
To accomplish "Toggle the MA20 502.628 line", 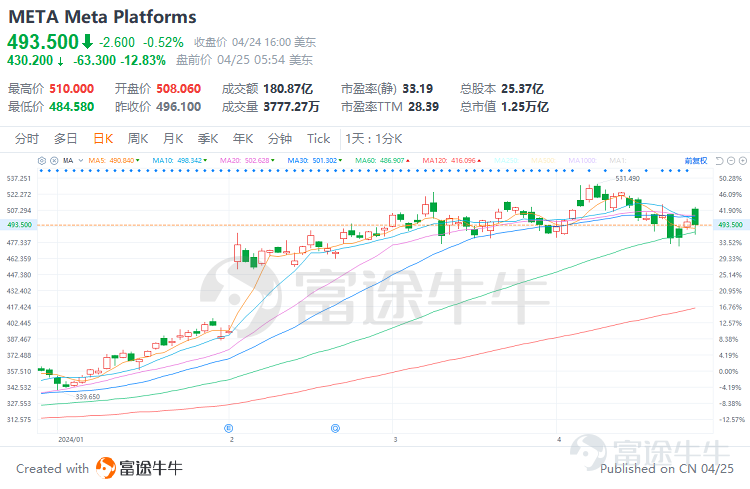I will [x=247, y=161].
